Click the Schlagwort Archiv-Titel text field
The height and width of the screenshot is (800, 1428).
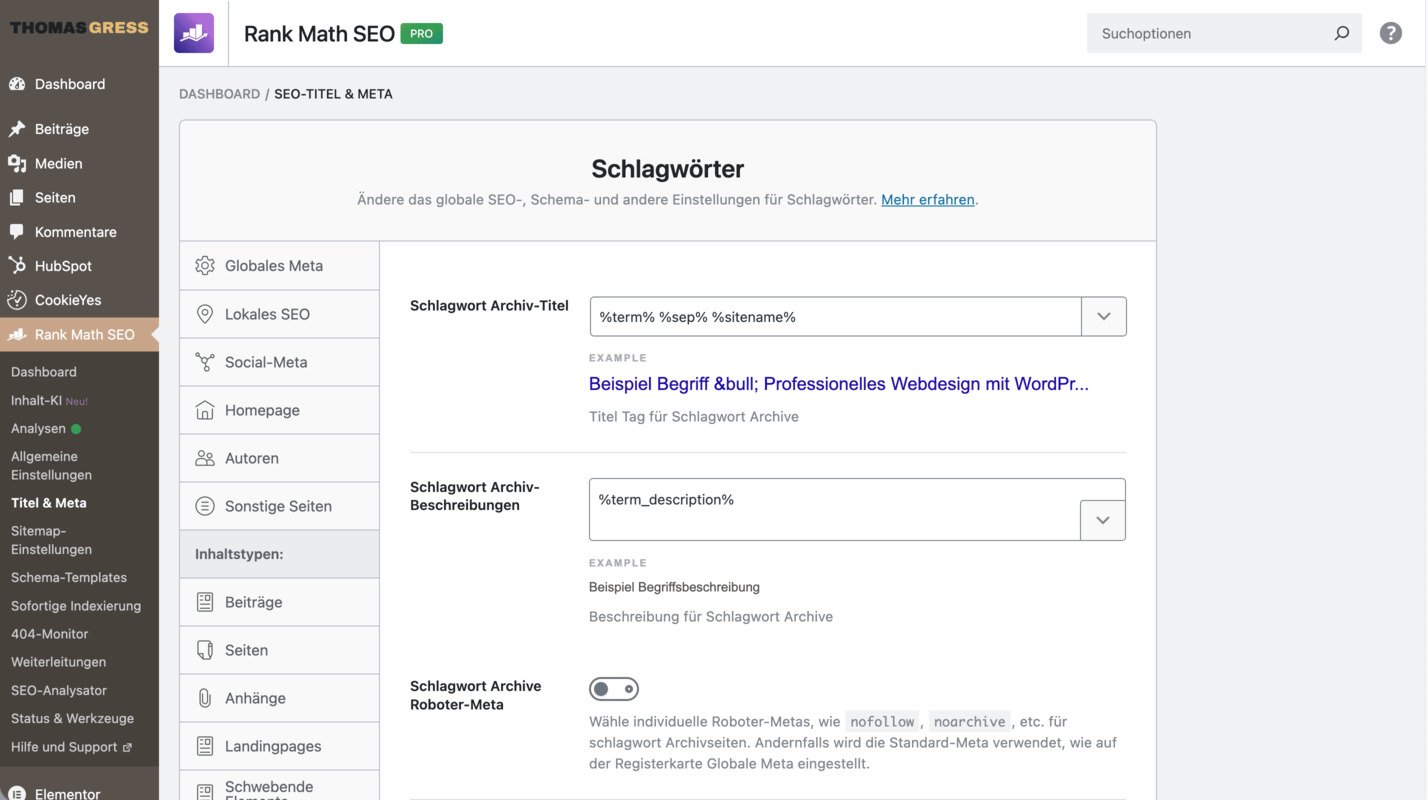[x=835, y=317]
